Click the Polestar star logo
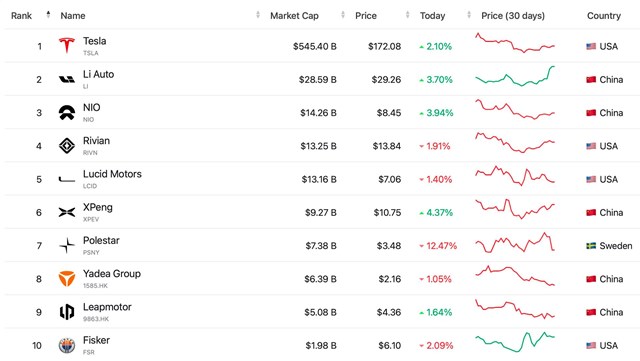Screen dimensions: 640x361 pos(67,245)
